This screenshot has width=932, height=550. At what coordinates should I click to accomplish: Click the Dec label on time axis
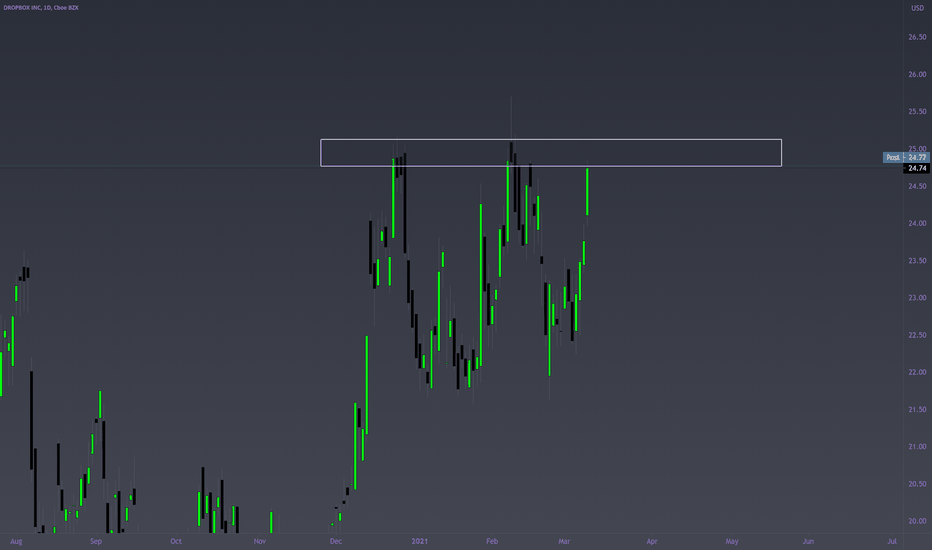pyautogui.click(x=336, y=541)
